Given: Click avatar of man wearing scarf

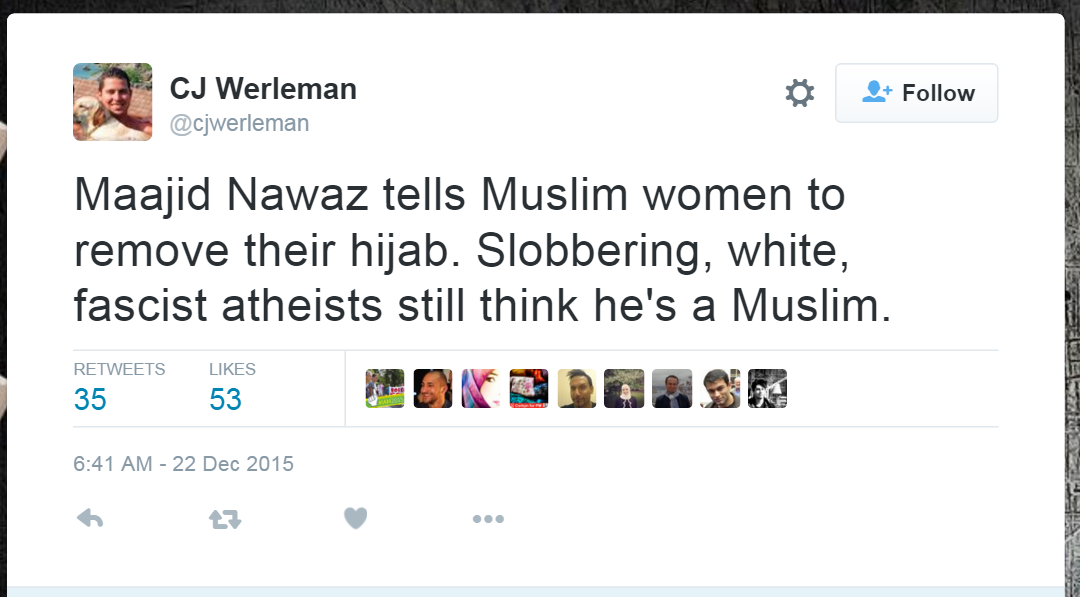Looking at the screenshot, I should pos(672,389).
